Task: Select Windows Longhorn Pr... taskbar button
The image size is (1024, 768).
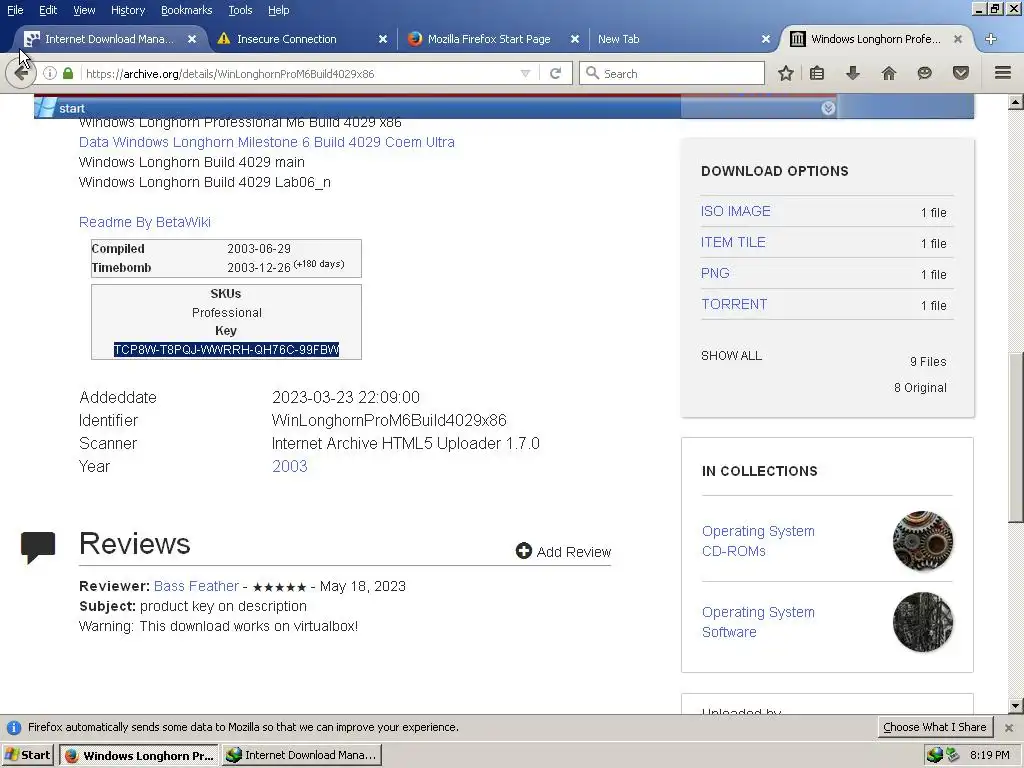Action: pyautogui.click(x=140, y=755)
